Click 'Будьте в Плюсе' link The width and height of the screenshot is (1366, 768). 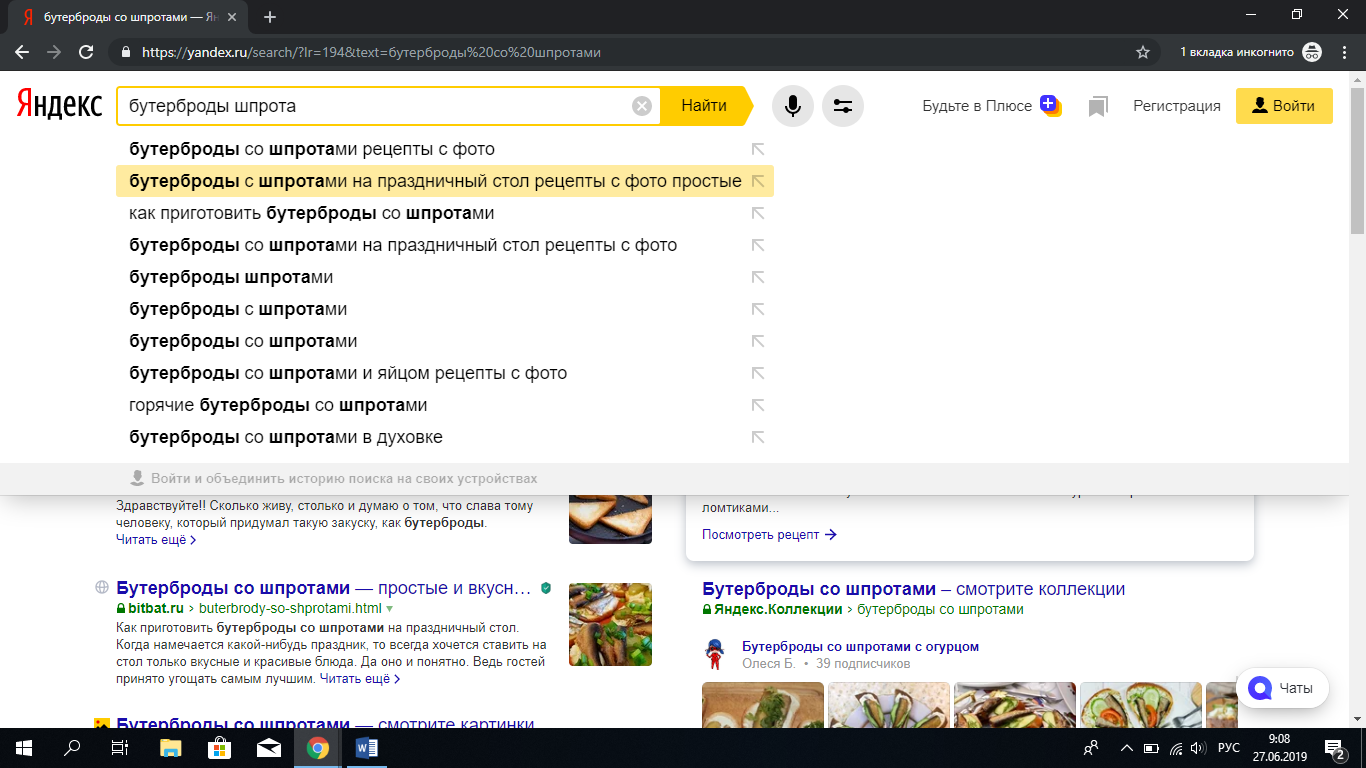(977, 106)
